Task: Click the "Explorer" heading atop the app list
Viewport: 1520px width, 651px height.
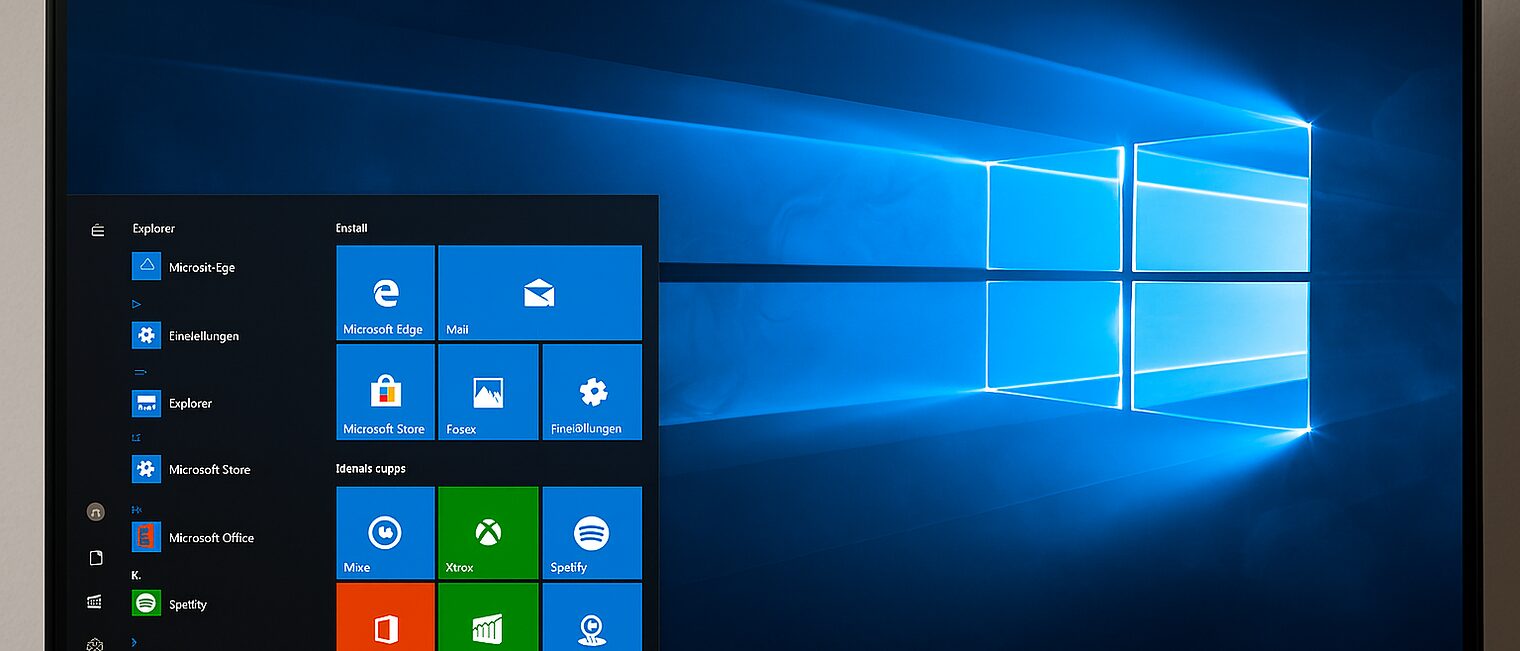Action: tap(154, 229)
